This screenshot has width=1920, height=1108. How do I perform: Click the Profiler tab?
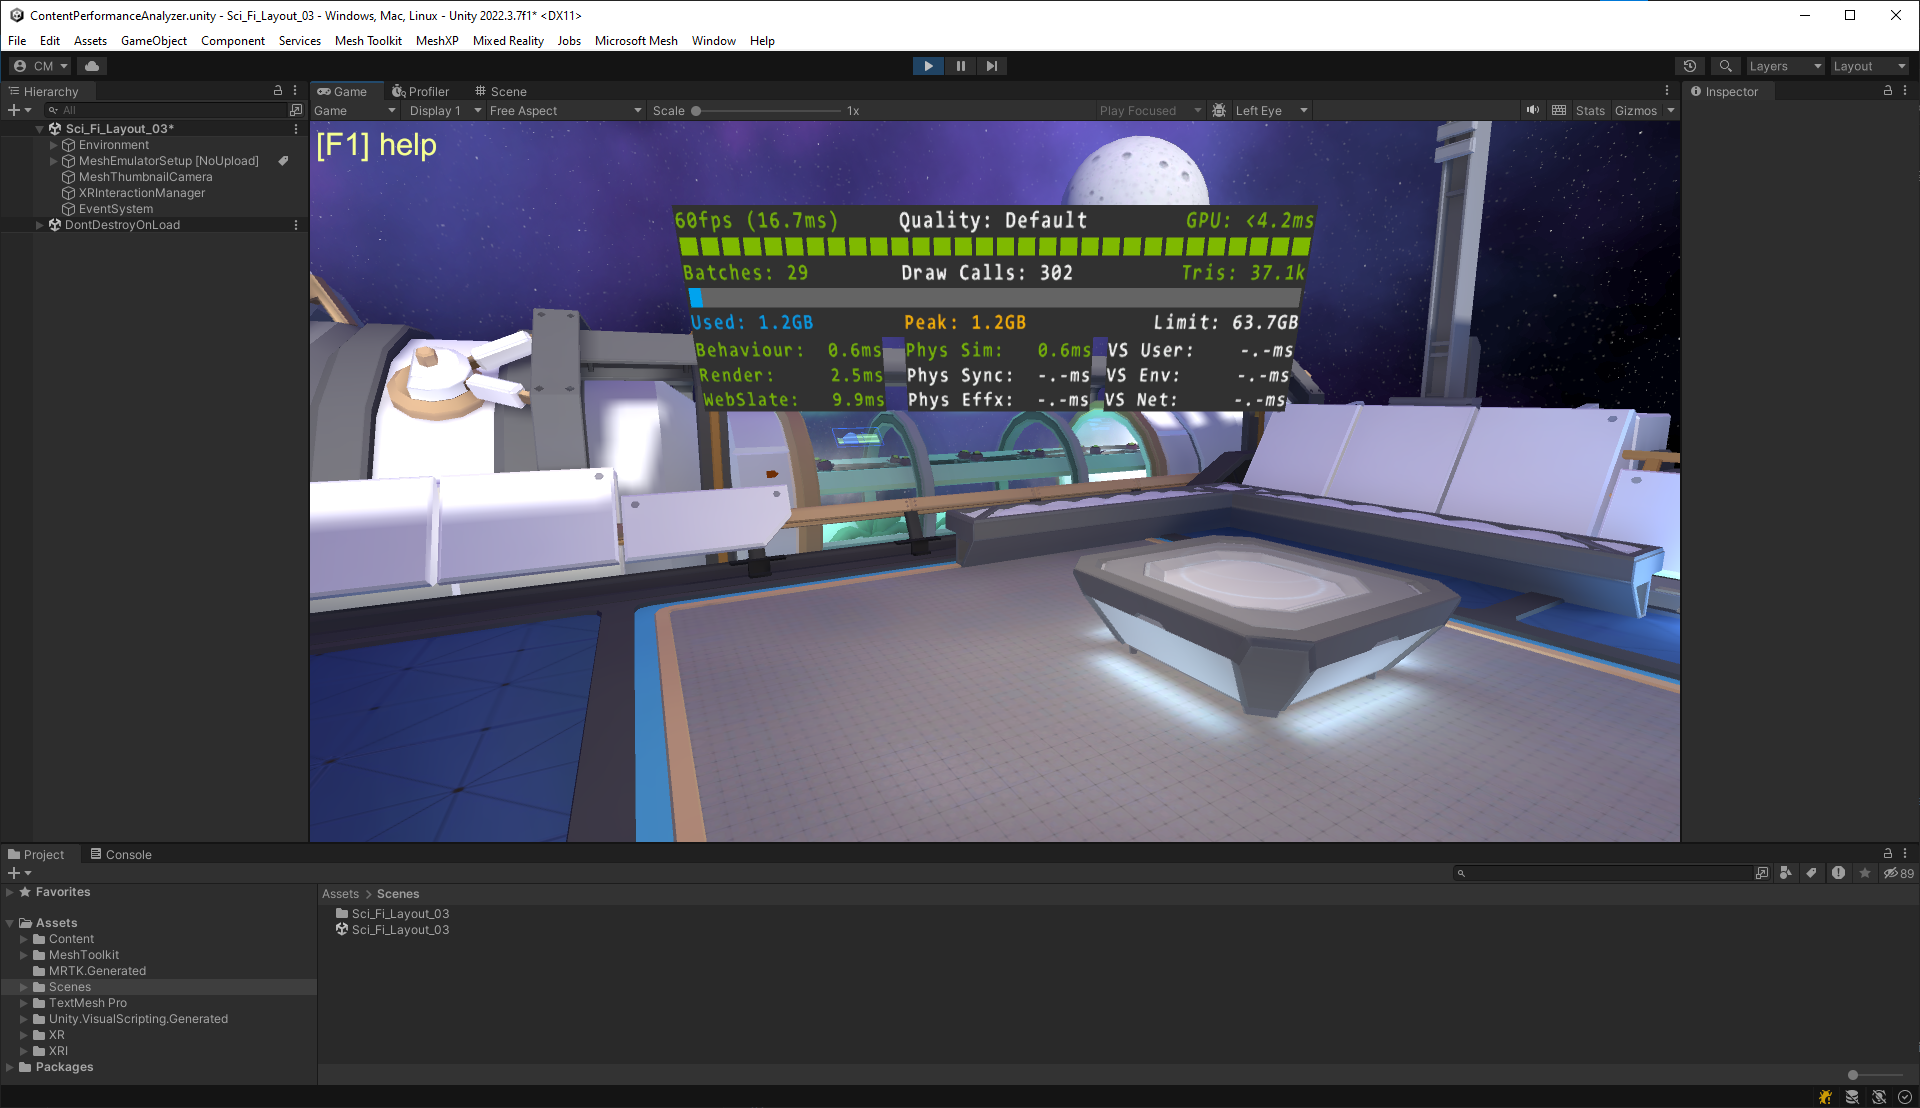click(422, 91)
